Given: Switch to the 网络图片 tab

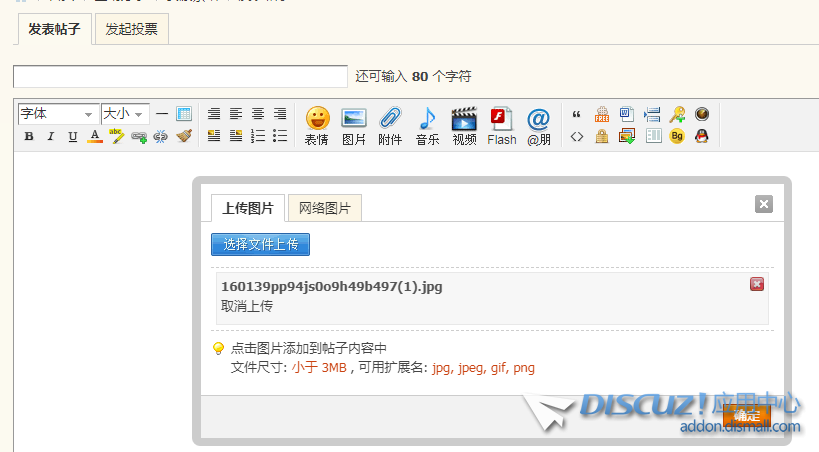Looking at the screenshot, I should click(324, 208).
